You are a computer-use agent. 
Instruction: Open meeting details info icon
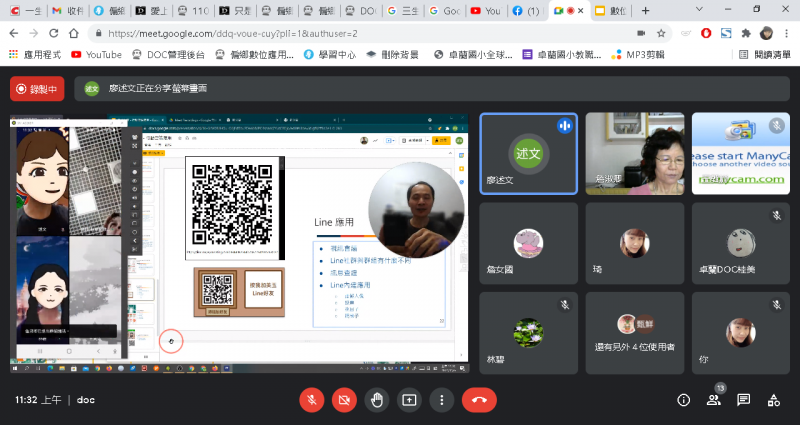tap(683, 400)
